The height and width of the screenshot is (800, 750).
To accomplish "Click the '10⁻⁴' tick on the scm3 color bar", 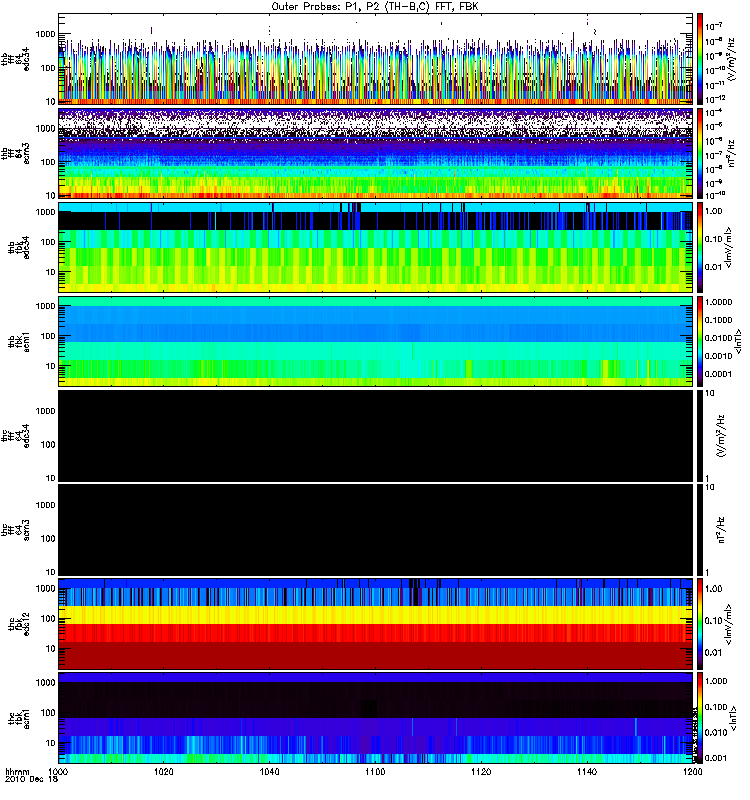I will point(713,113).
